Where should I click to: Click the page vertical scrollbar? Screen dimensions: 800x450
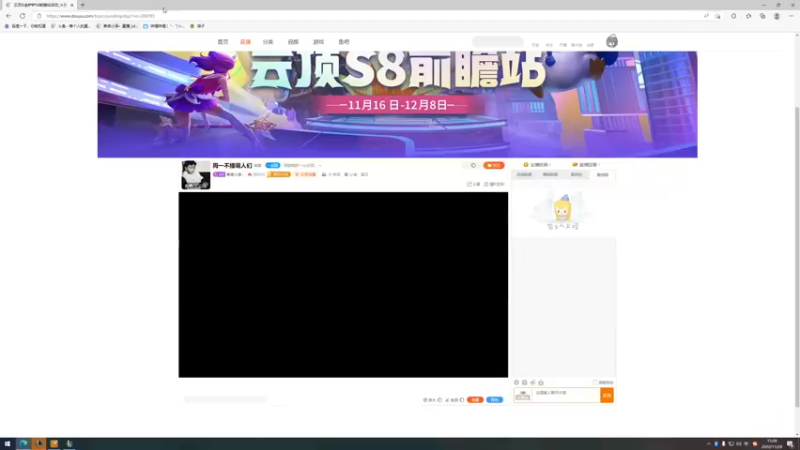tap(797, 255)
